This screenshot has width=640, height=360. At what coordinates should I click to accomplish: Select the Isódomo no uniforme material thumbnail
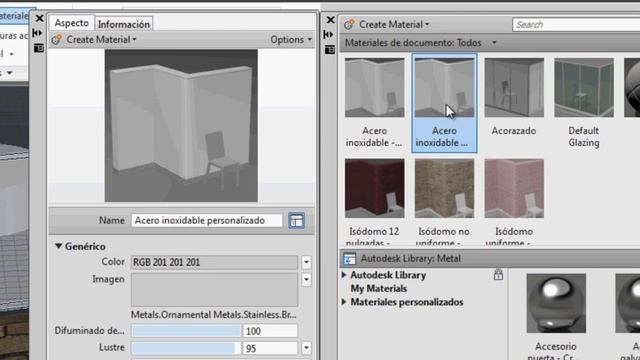pyautogui.click(x=444, y=188)
